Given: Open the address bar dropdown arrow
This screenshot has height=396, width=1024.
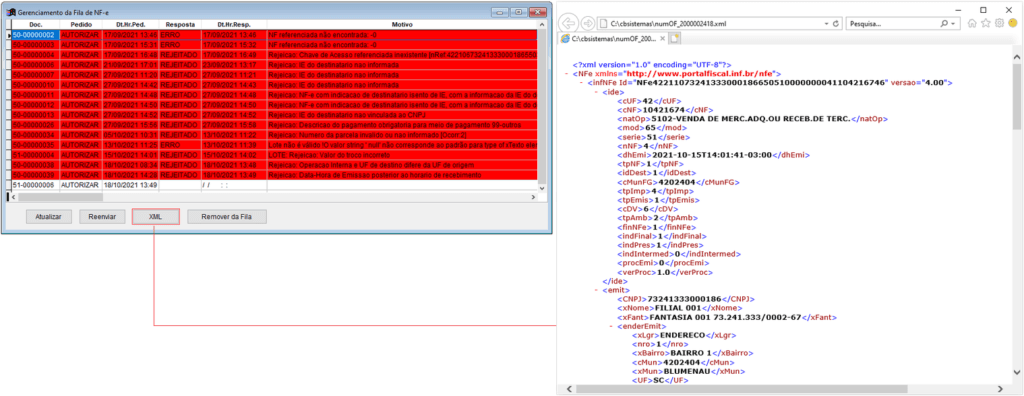Looking at the screenshot, I should pyautogui.click(x=826, y=23).
